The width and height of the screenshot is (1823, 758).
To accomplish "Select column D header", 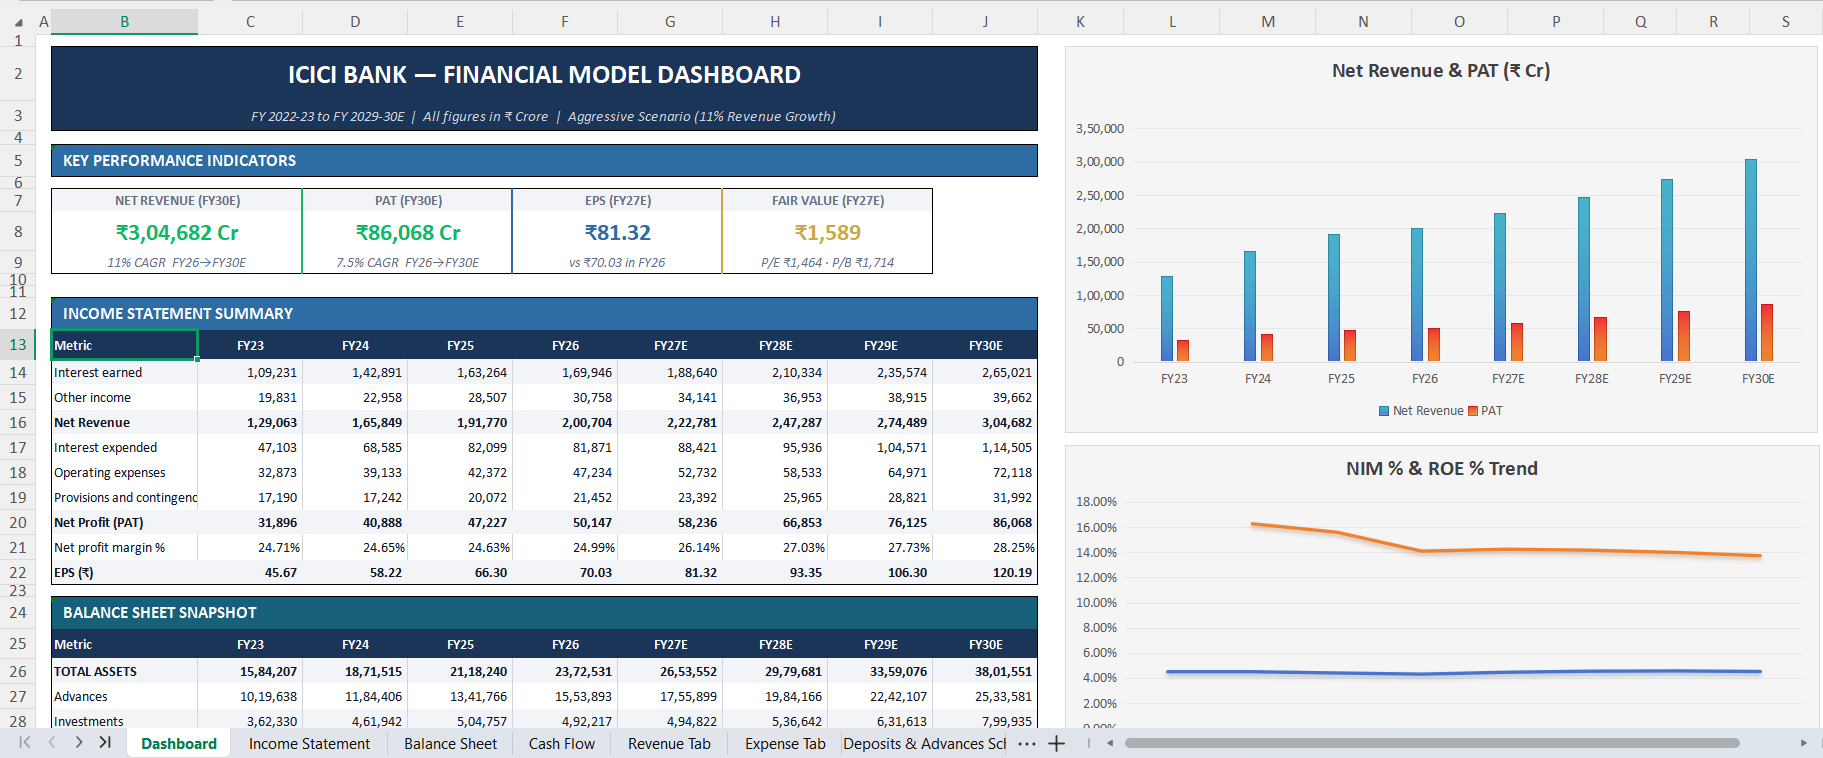I will [355, 21].
